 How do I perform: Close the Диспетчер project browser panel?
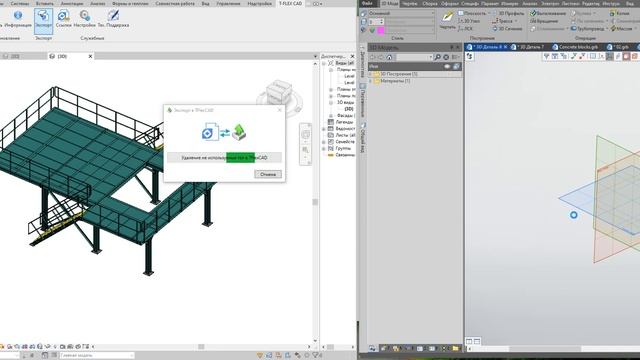coord(352,56)
